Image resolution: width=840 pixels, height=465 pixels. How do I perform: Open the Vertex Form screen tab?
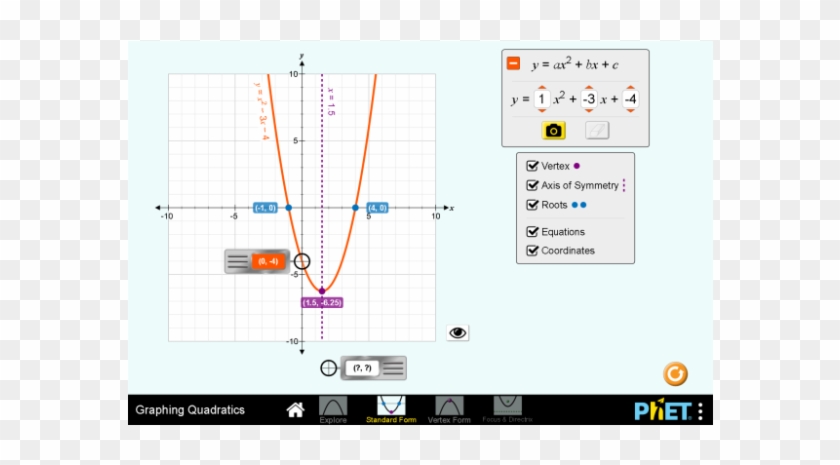(449, 409)
